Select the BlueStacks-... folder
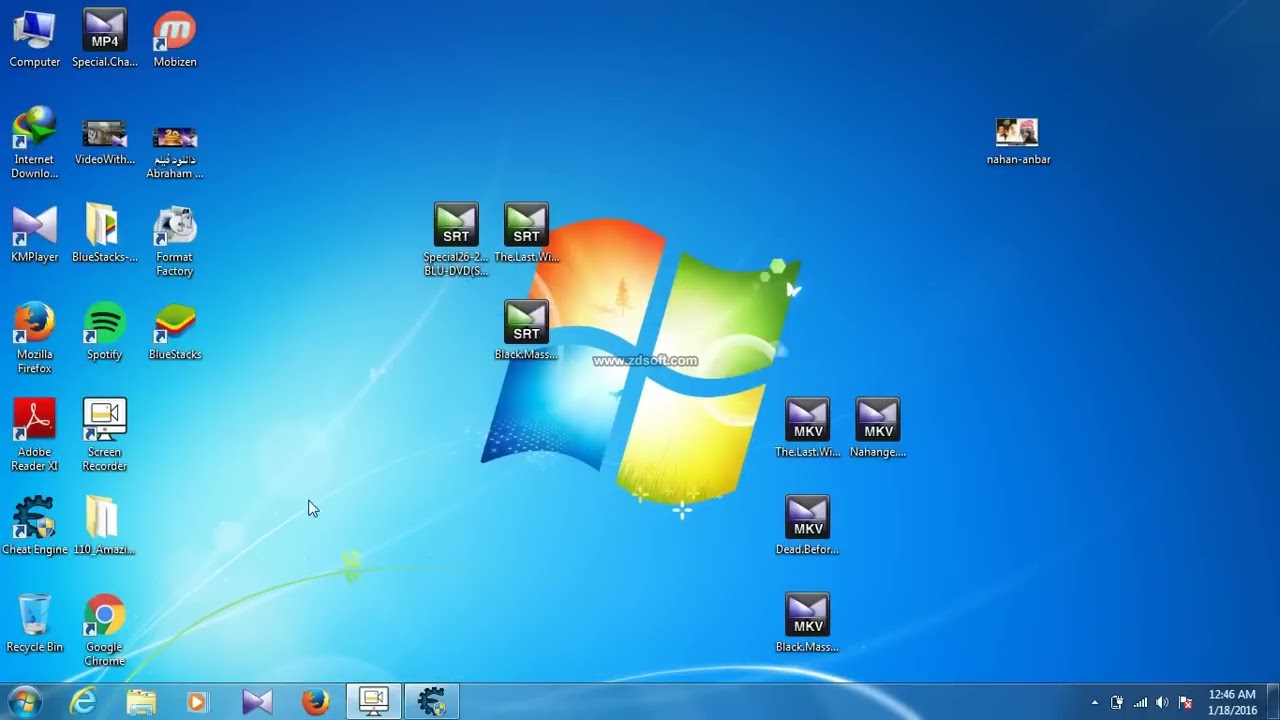 click(105, 234)
